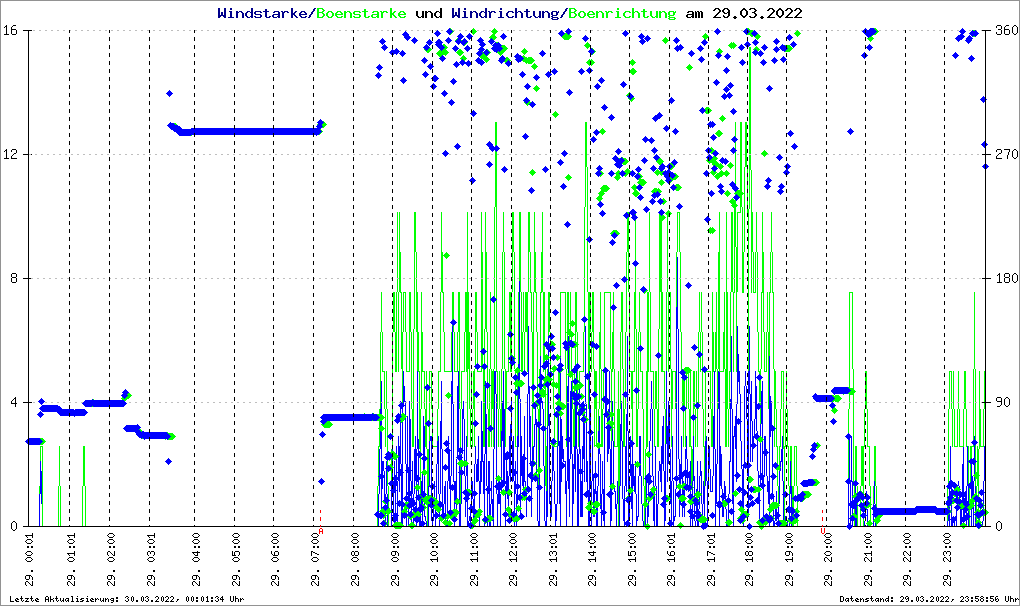This screenshot has width=1020, height=606.
Task: Click the time label 29. 15:00
Action: [632, 560]
